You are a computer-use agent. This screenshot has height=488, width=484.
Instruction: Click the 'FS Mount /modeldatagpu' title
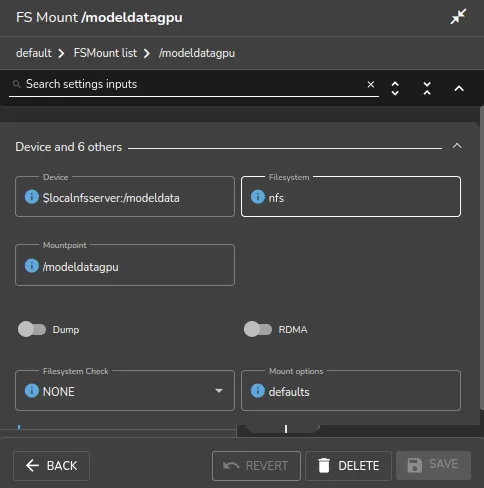(x=99, y=17)
